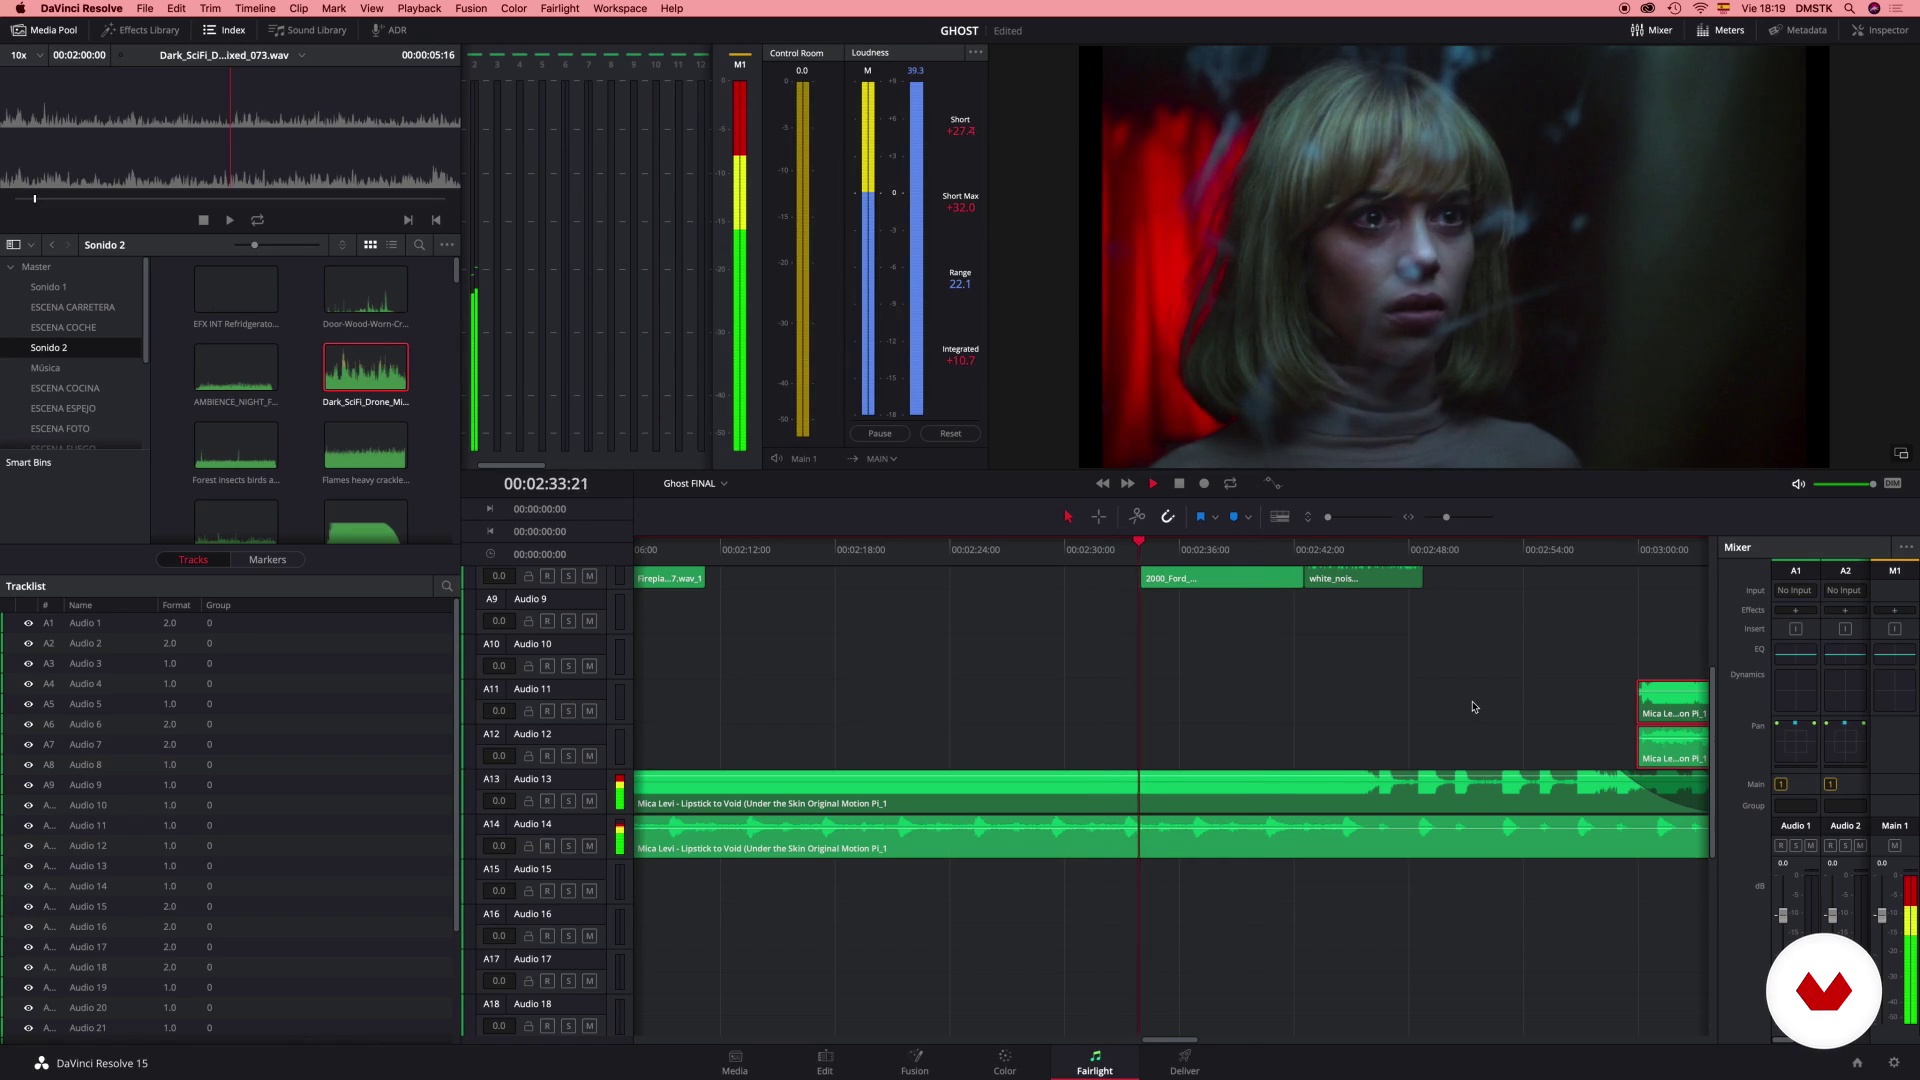This screenshot has height=1080, width=1920.
Task: Toggle loop playback in transport bar
Action: pos(1231,484)
